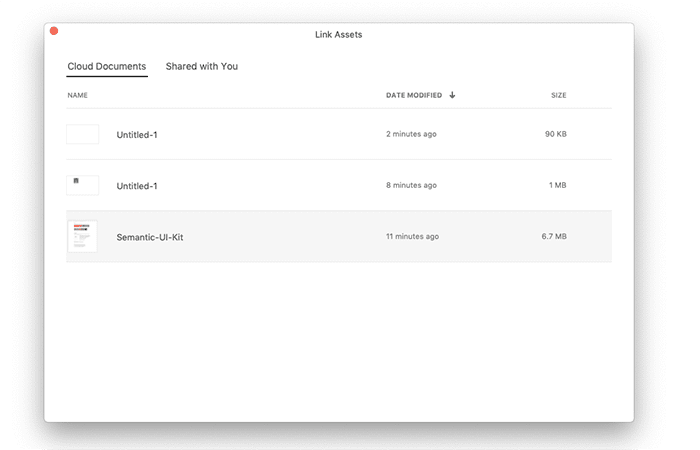Open the Shared with You tab
700x450 pixels.
(201, 67)
